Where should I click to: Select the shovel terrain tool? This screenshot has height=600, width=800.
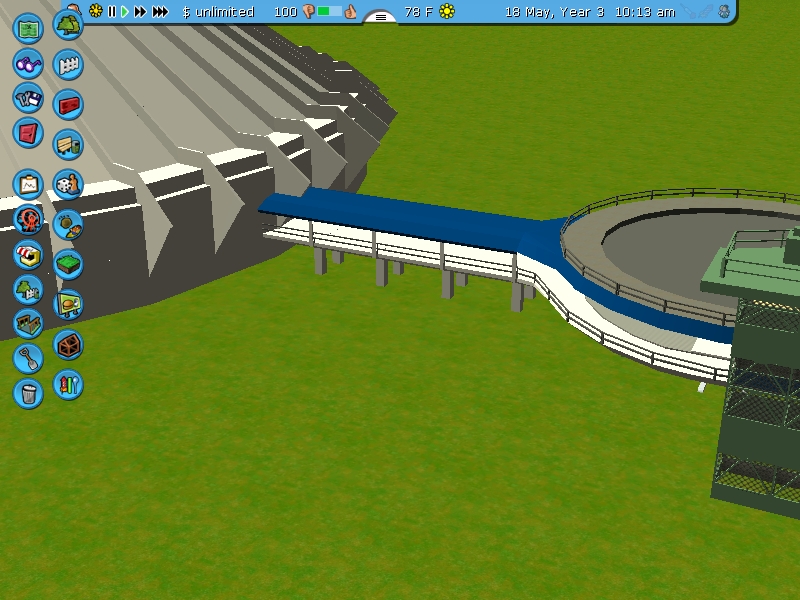pyautogui.click(x=28, y=357)
